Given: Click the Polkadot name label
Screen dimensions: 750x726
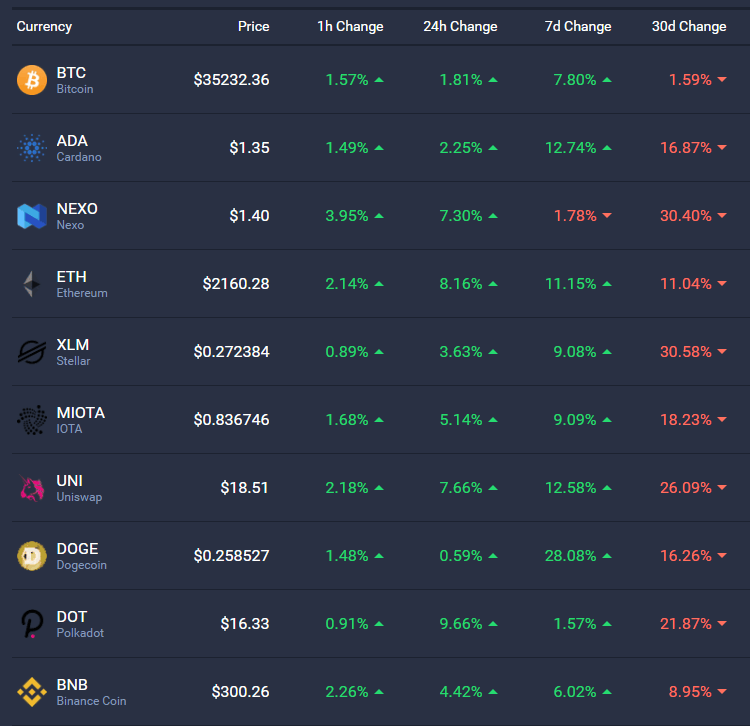Looking at the screenshot, I should click(80, 633).
